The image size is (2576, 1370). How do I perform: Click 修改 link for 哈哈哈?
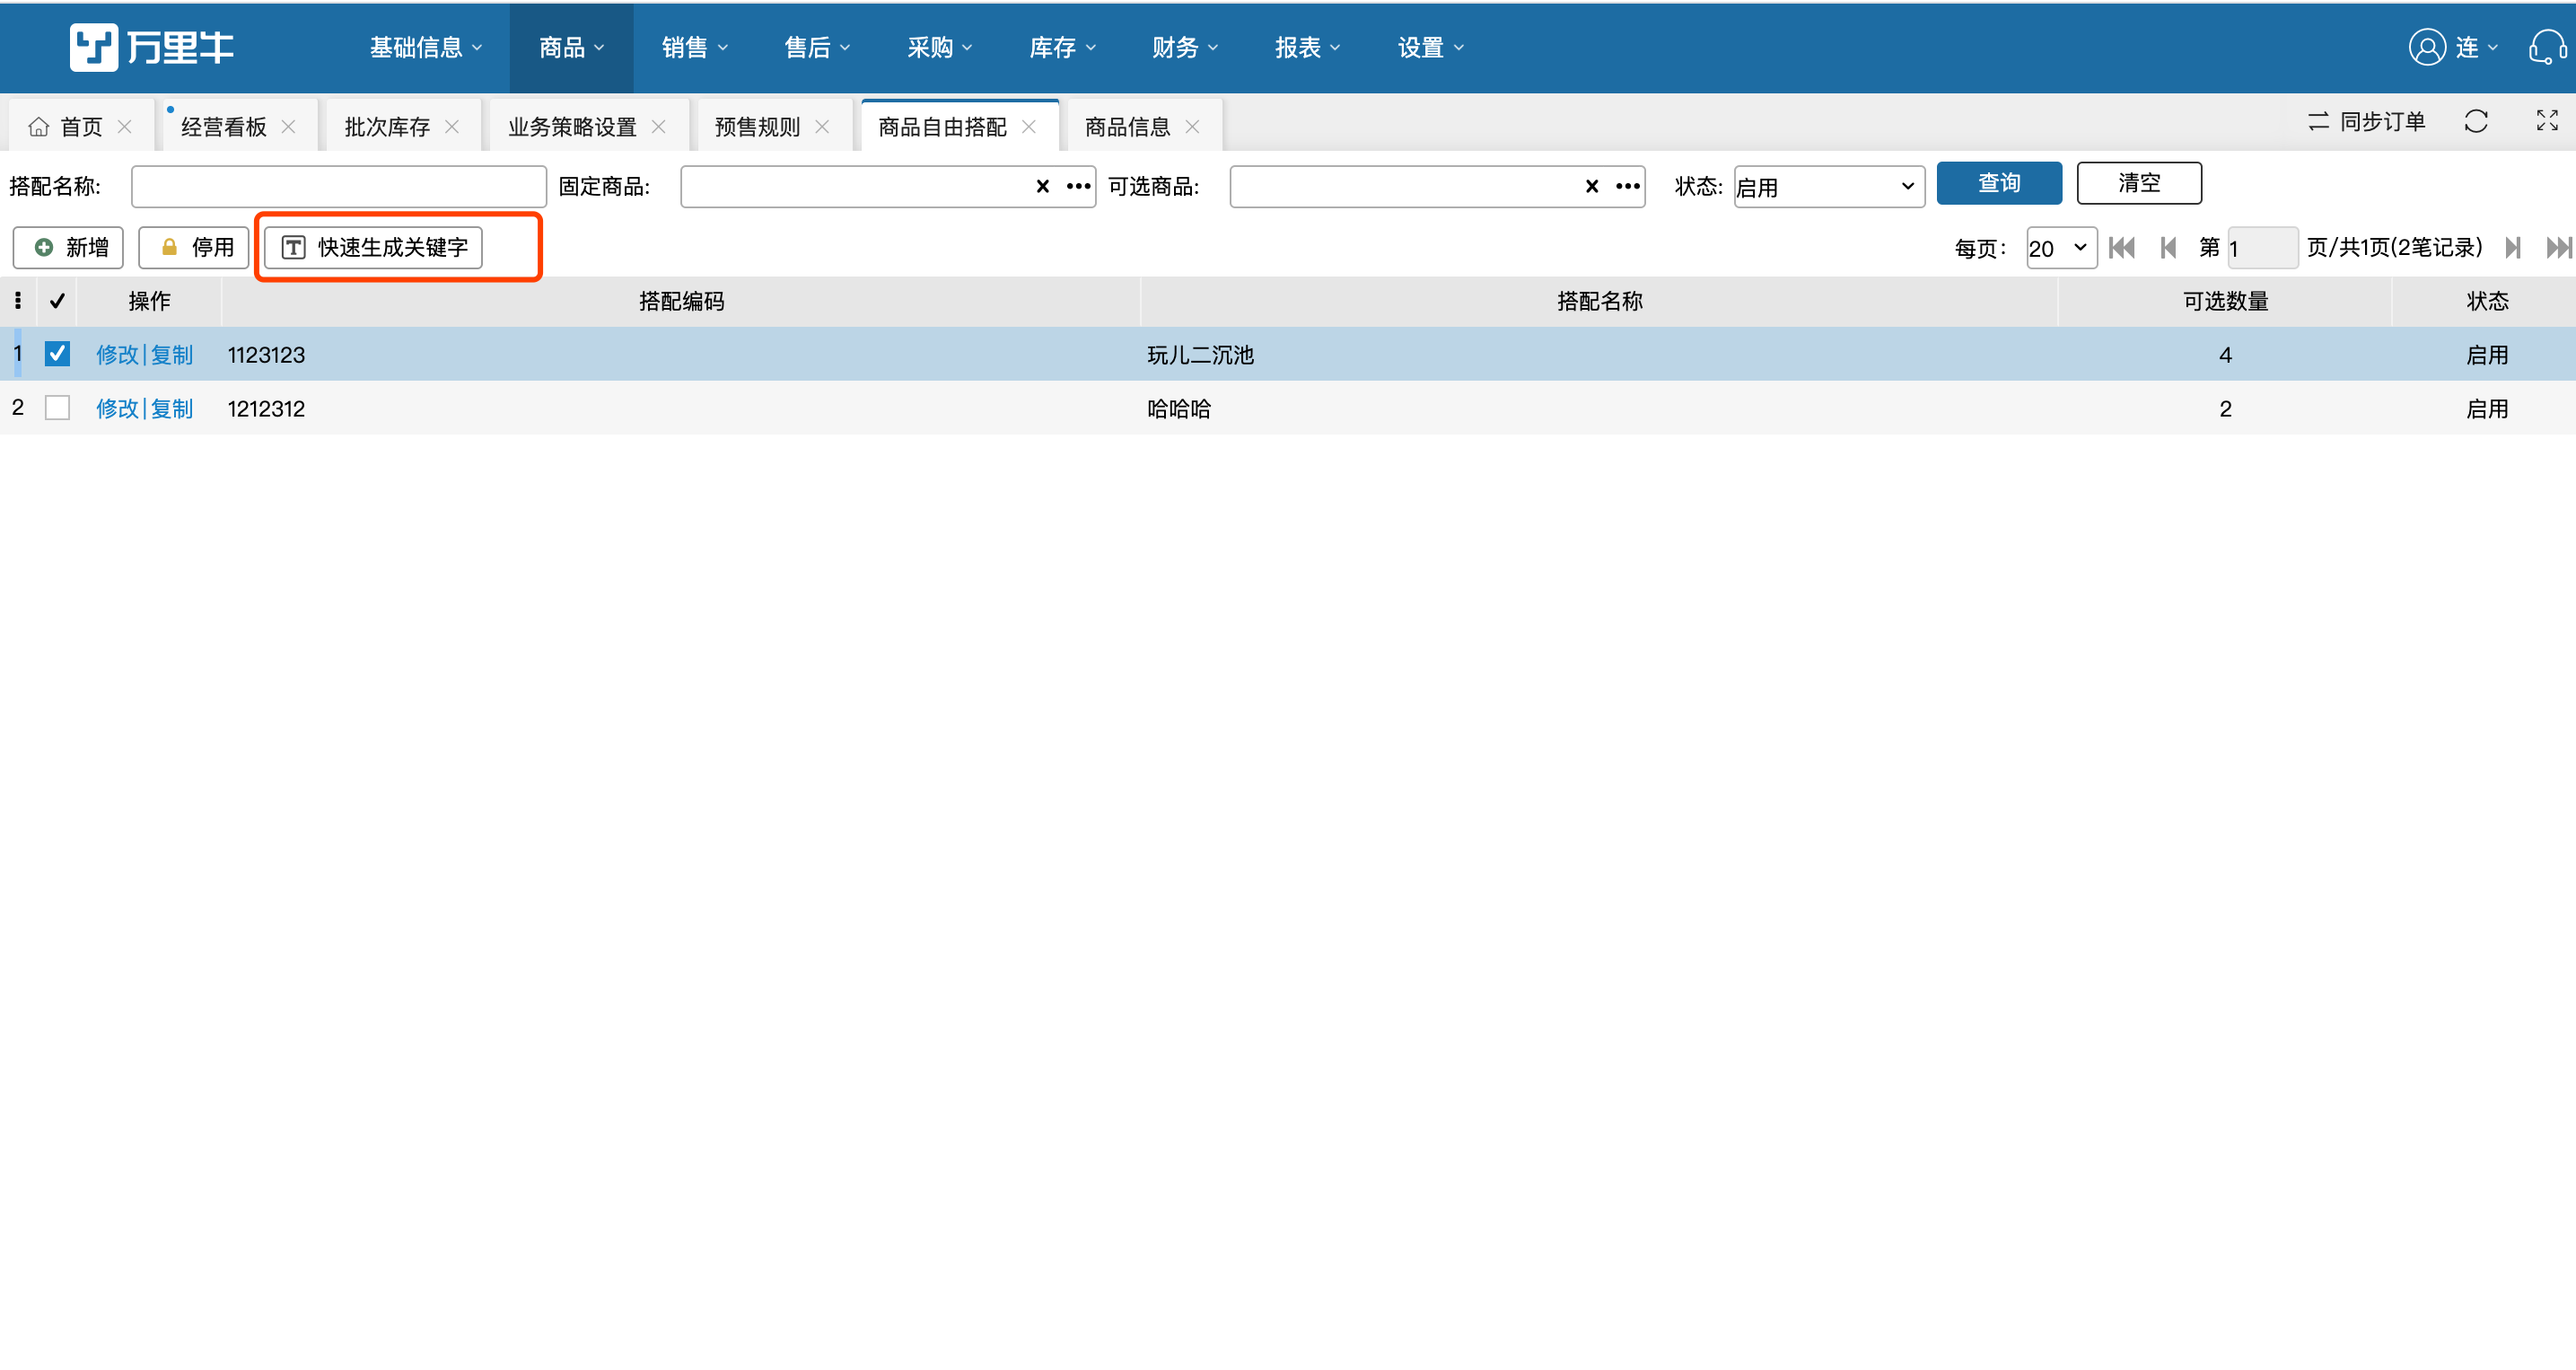click(117, 408)
